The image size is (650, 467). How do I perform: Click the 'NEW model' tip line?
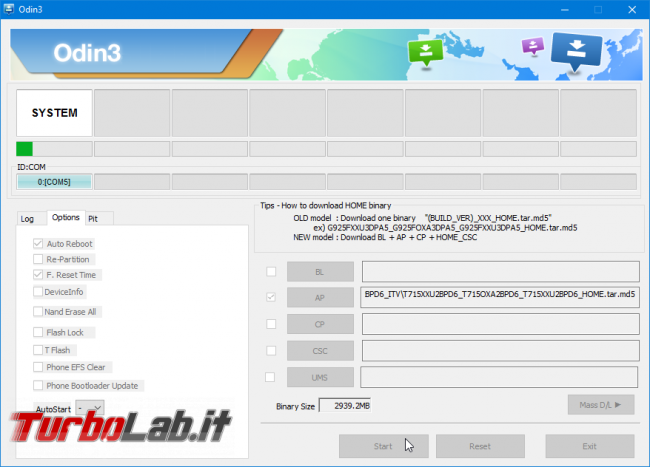[x=385, y=237]
